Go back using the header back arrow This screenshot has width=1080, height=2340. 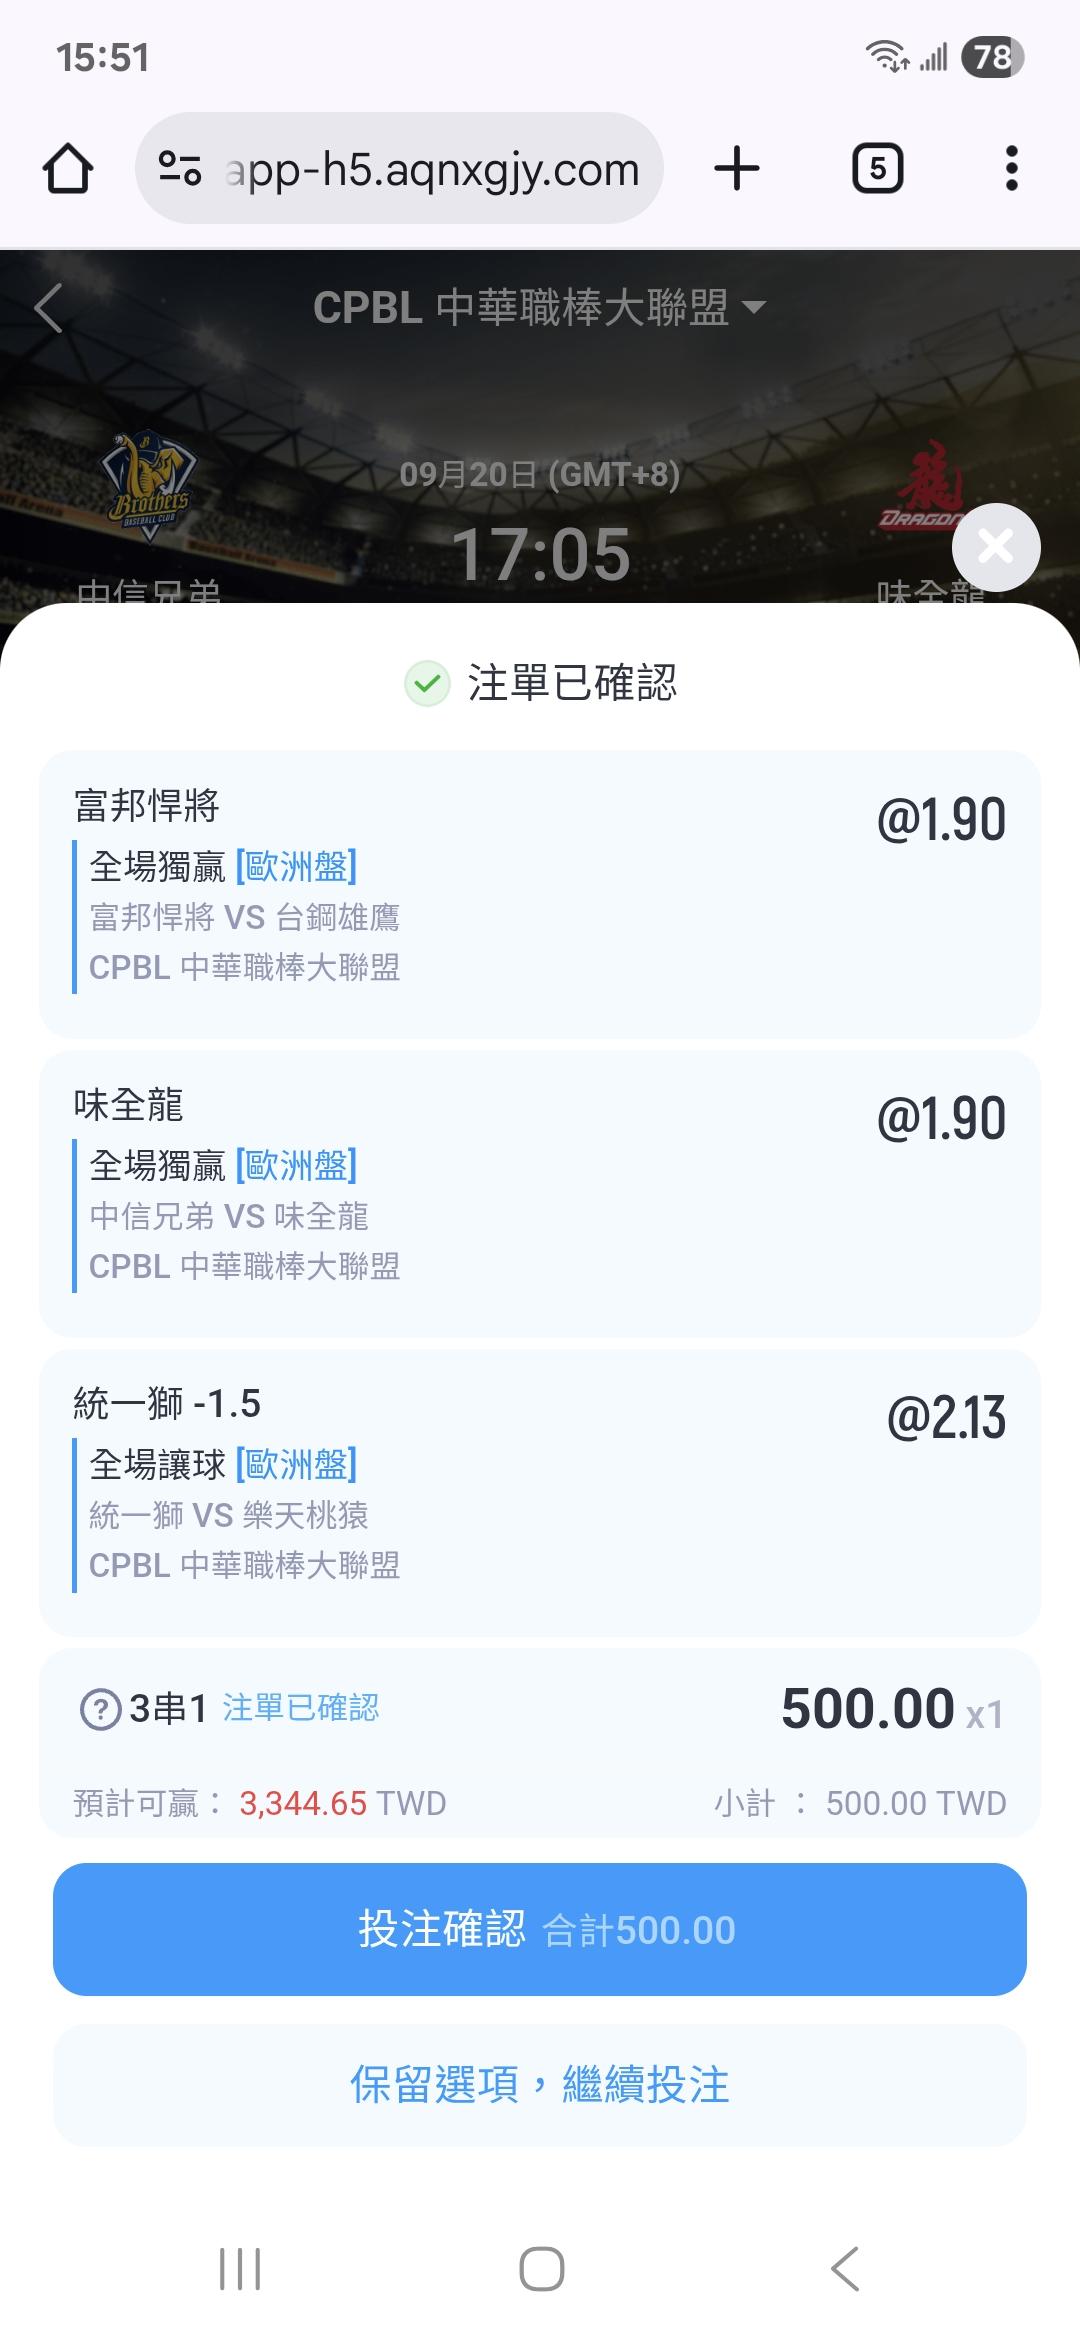pos(48,307)
